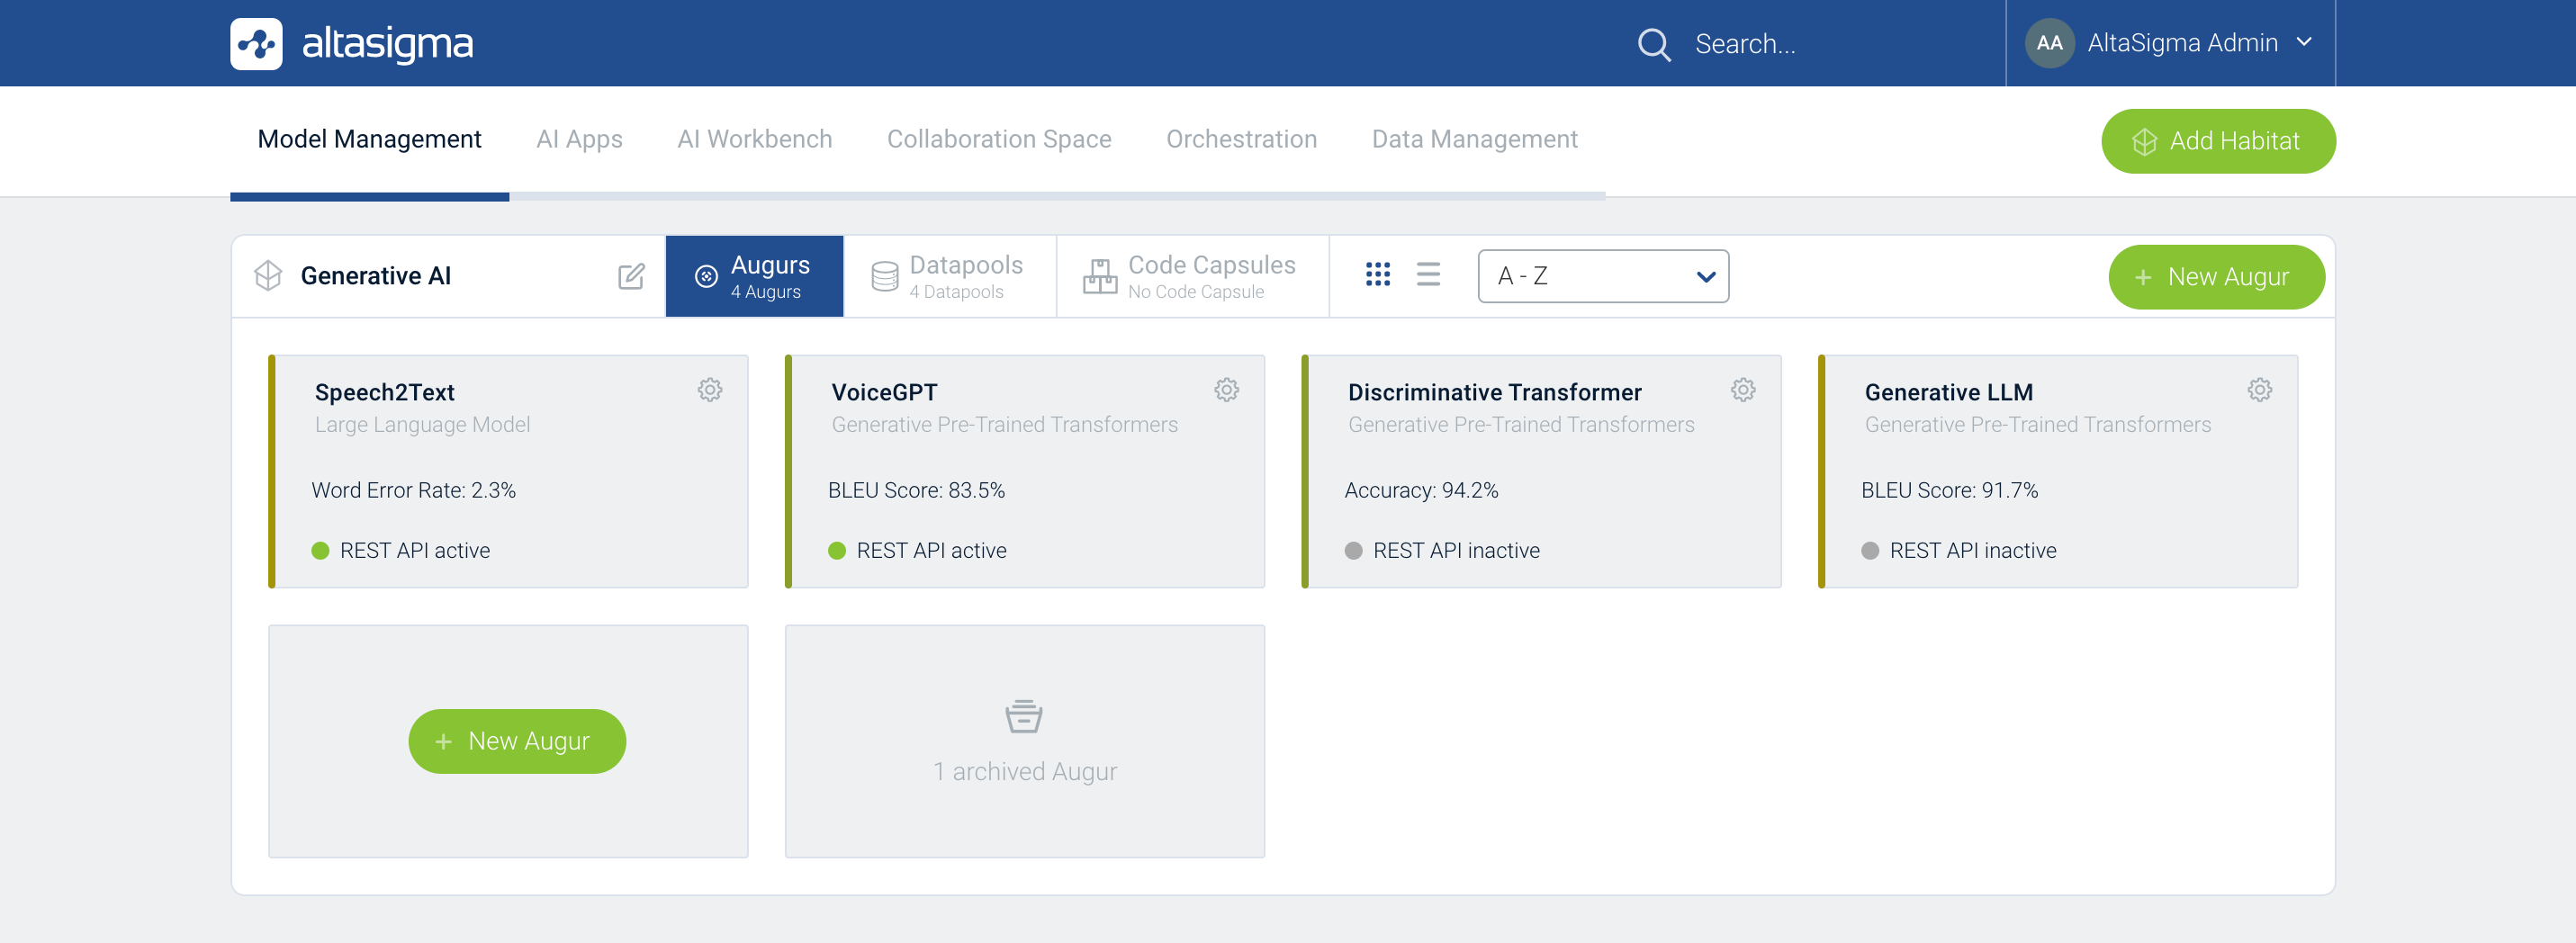Open settings gear for Discriminative Transformer
The image size is (2576, 943).
coord(1742,390)
